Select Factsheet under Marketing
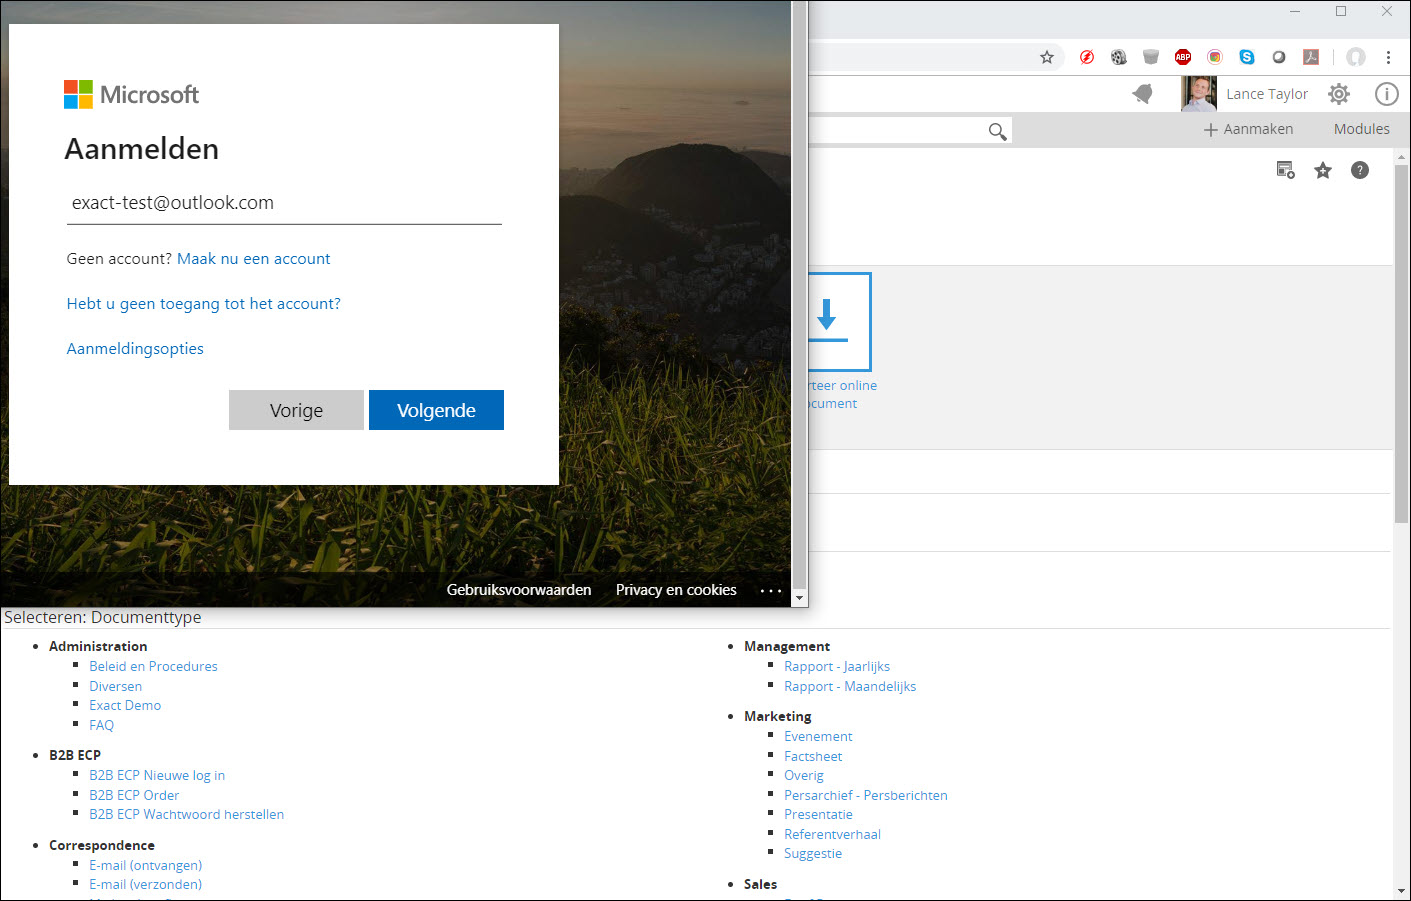Screen dimensions: 1411x901 (x=813, y=757)
